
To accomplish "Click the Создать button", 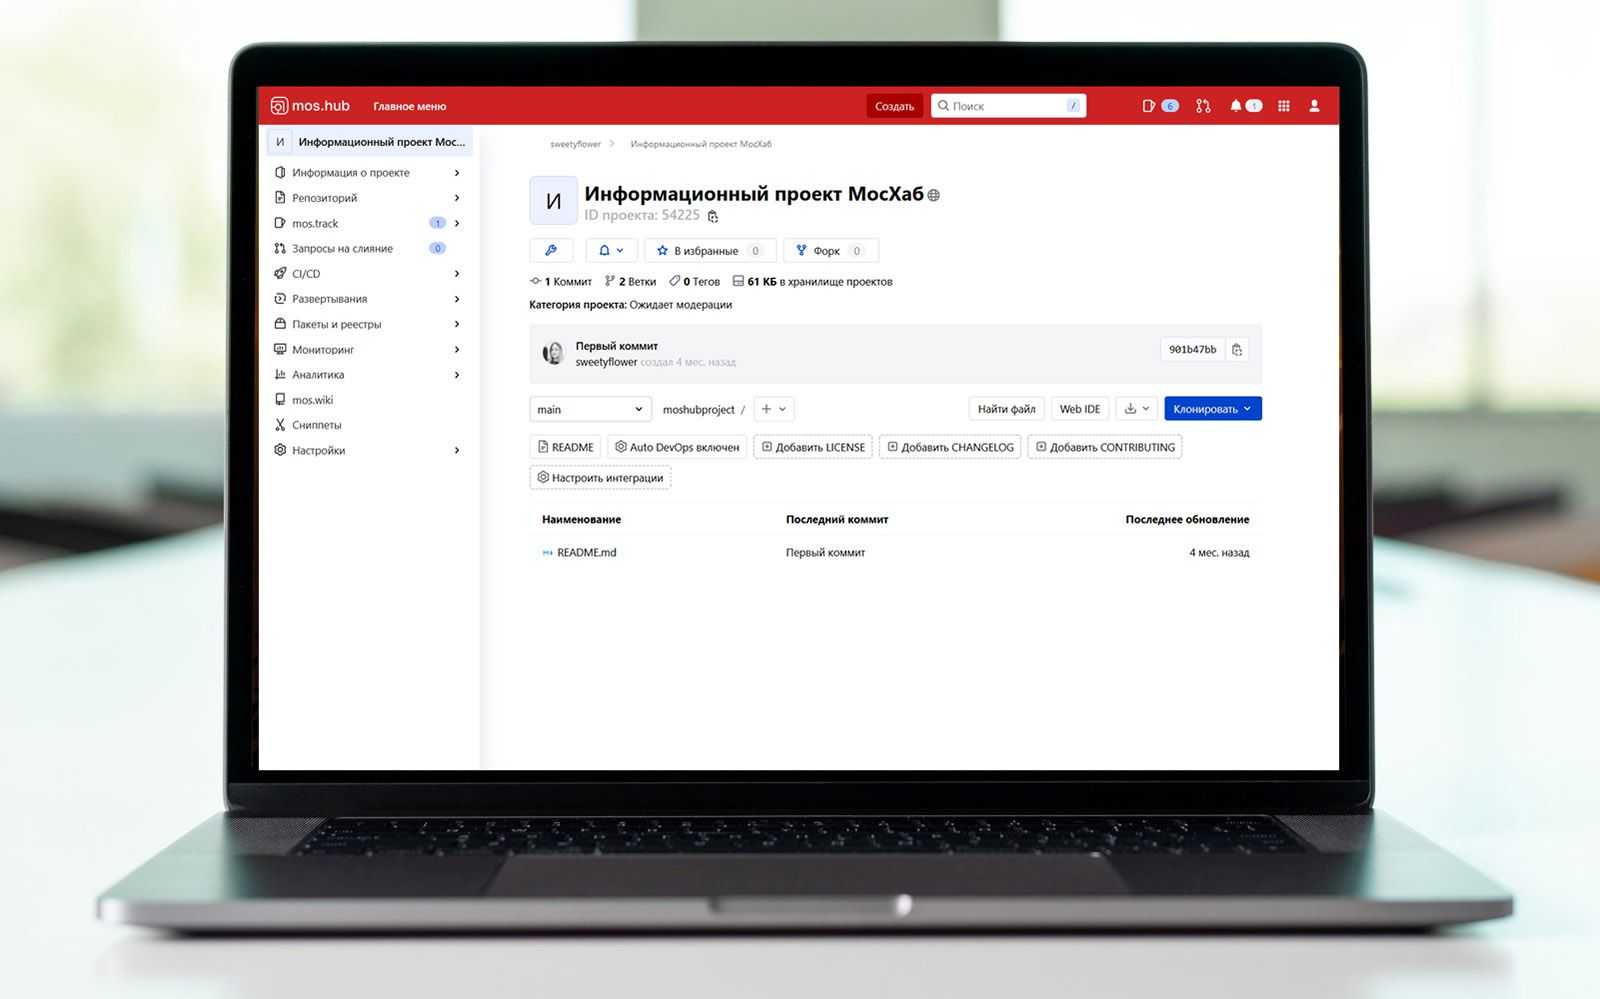I will coord(894,106).
